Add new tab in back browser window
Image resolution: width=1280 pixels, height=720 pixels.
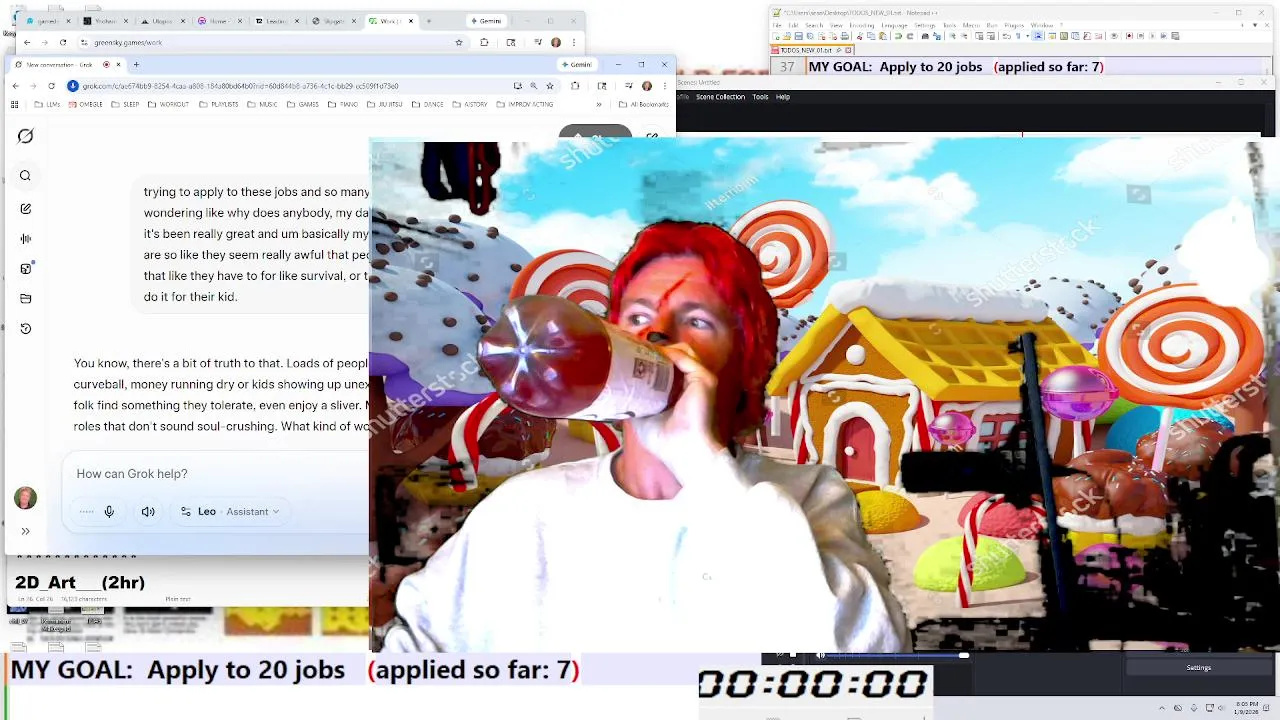click(x=428, y=21)
